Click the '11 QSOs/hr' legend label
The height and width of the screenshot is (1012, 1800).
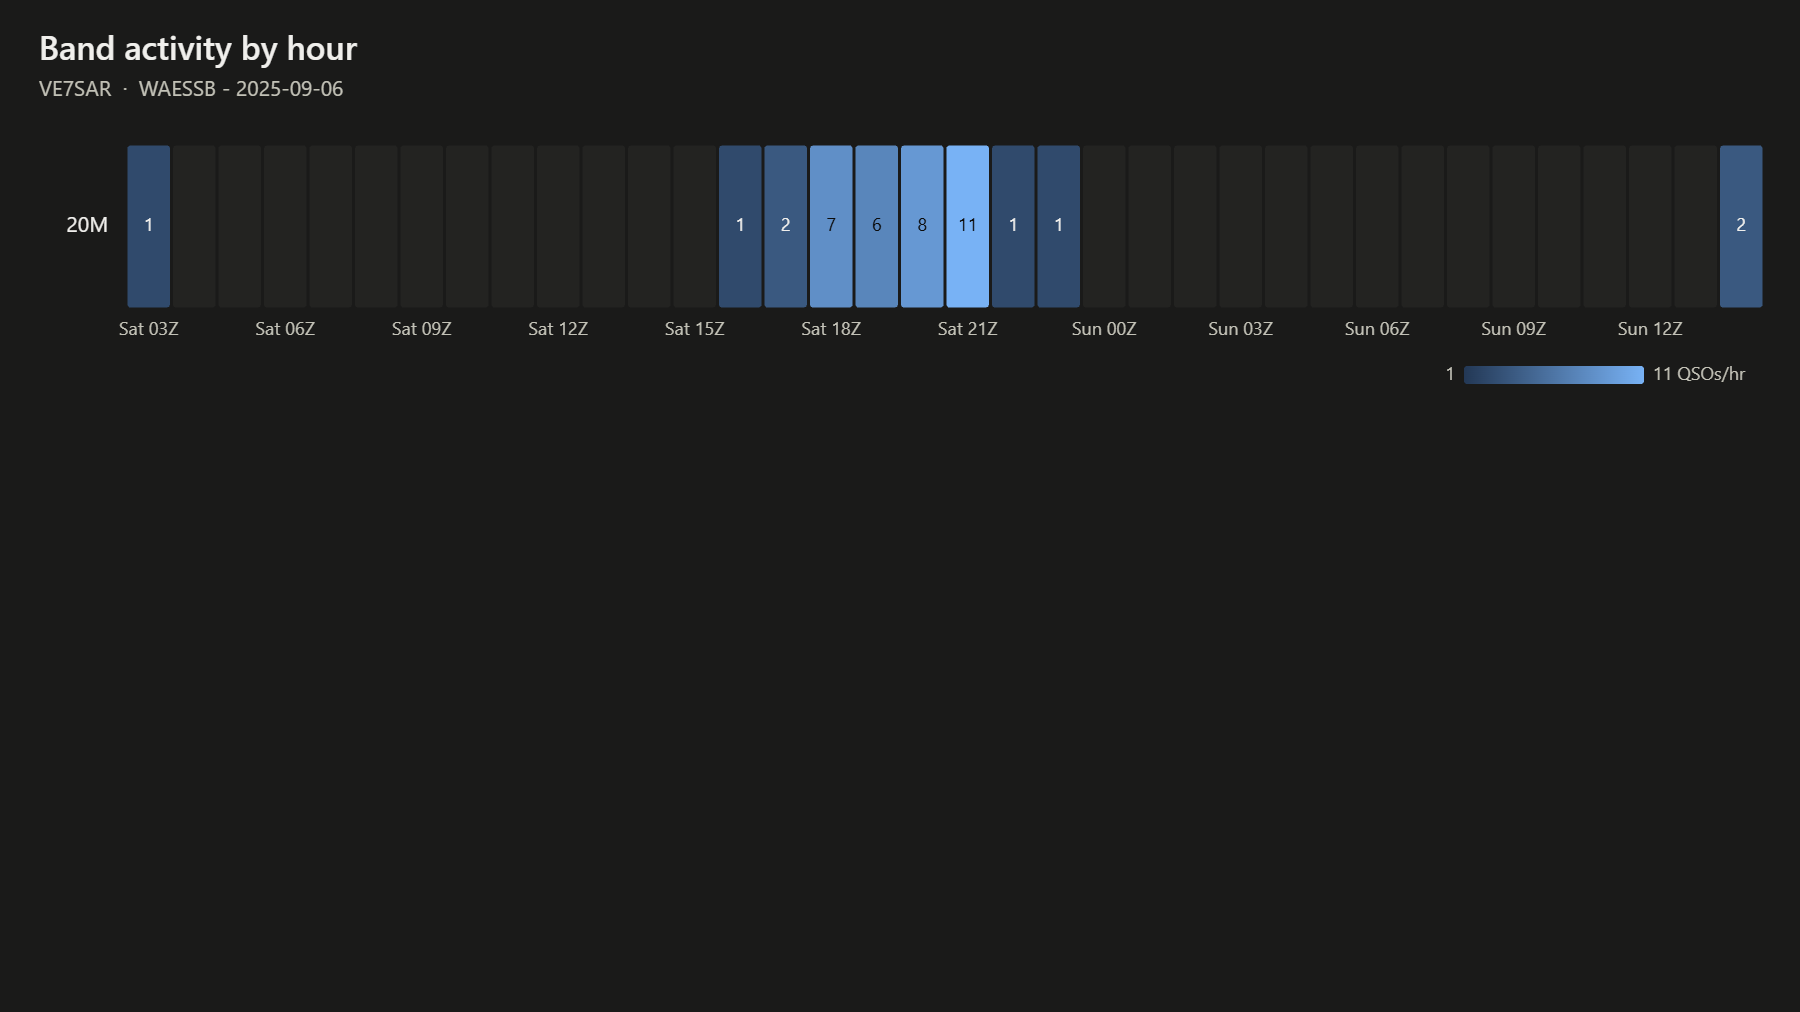pyautogui.click(x=1699, y=374)
